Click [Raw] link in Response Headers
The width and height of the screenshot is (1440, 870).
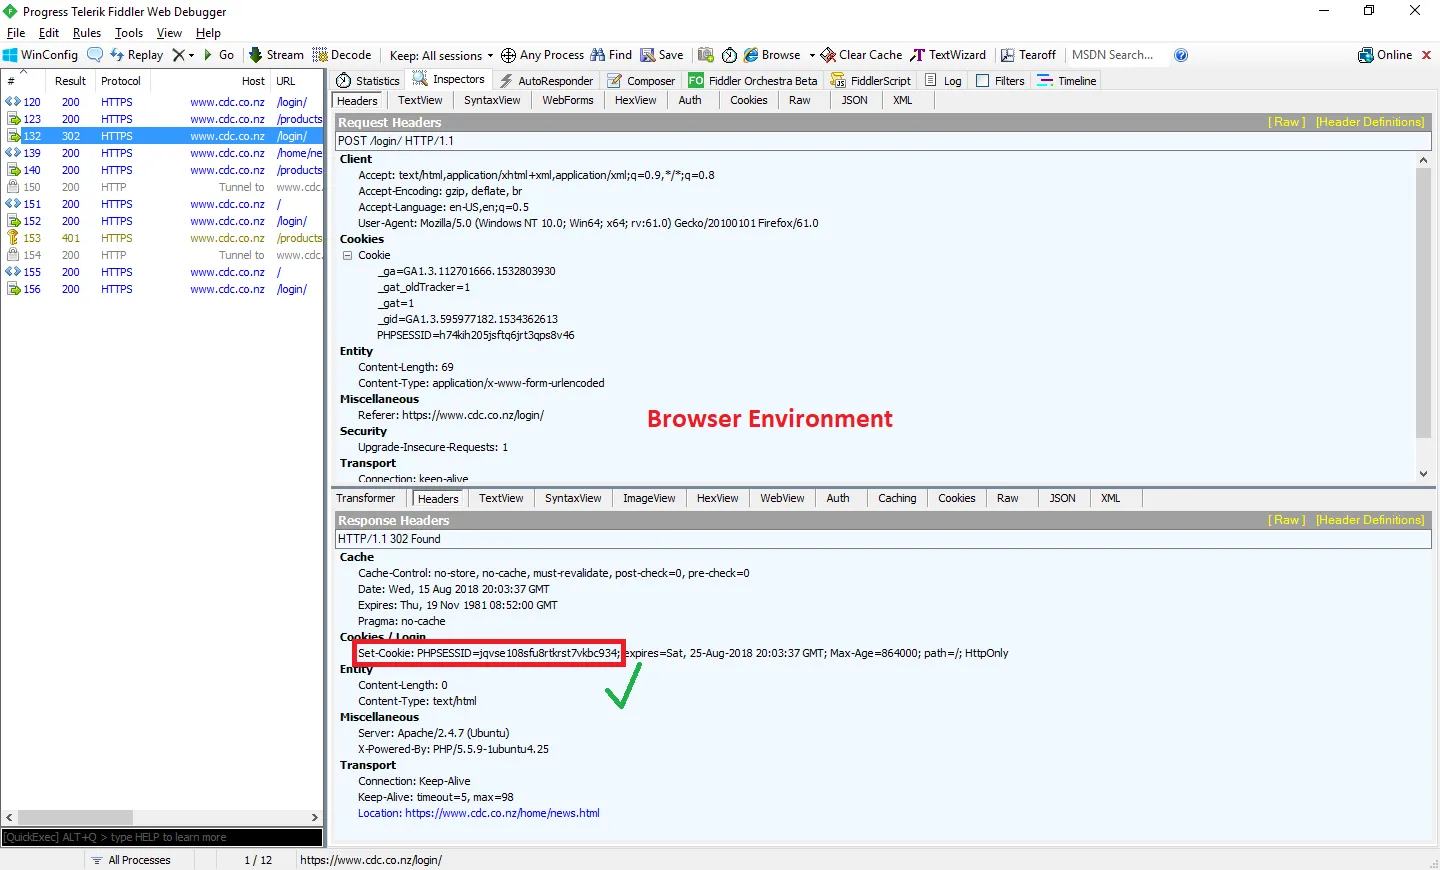[1287, 520]
